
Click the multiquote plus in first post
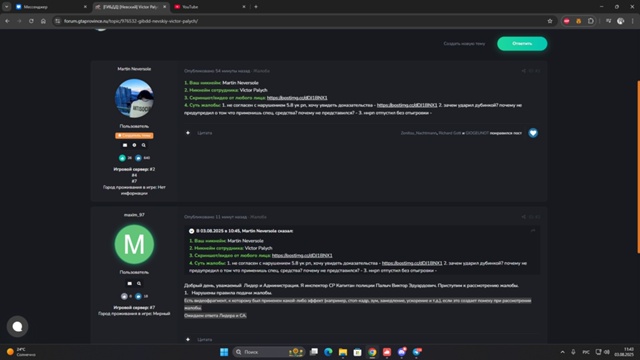point(188,133)
